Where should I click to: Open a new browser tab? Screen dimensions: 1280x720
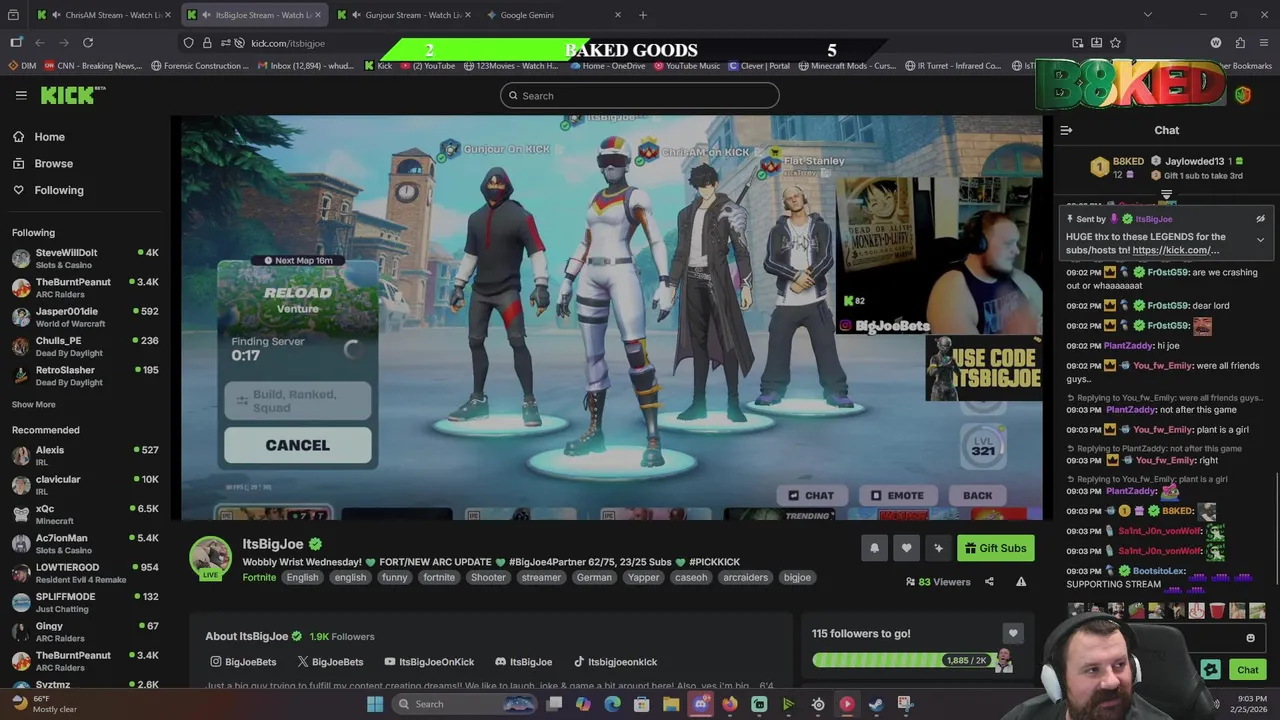pyautogui.click(x=643, y=15)
